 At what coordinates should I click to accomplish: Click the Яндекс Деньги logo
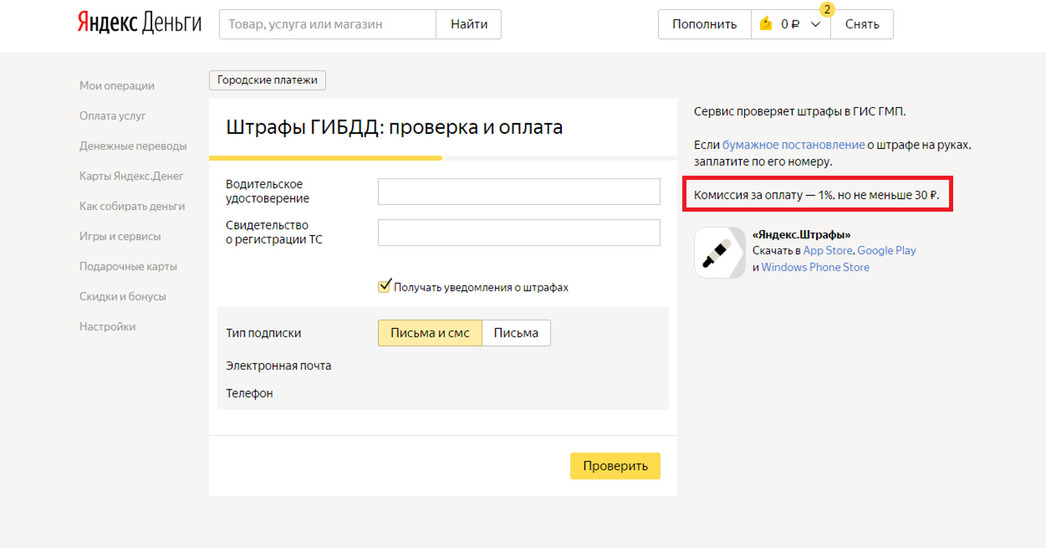139,24
